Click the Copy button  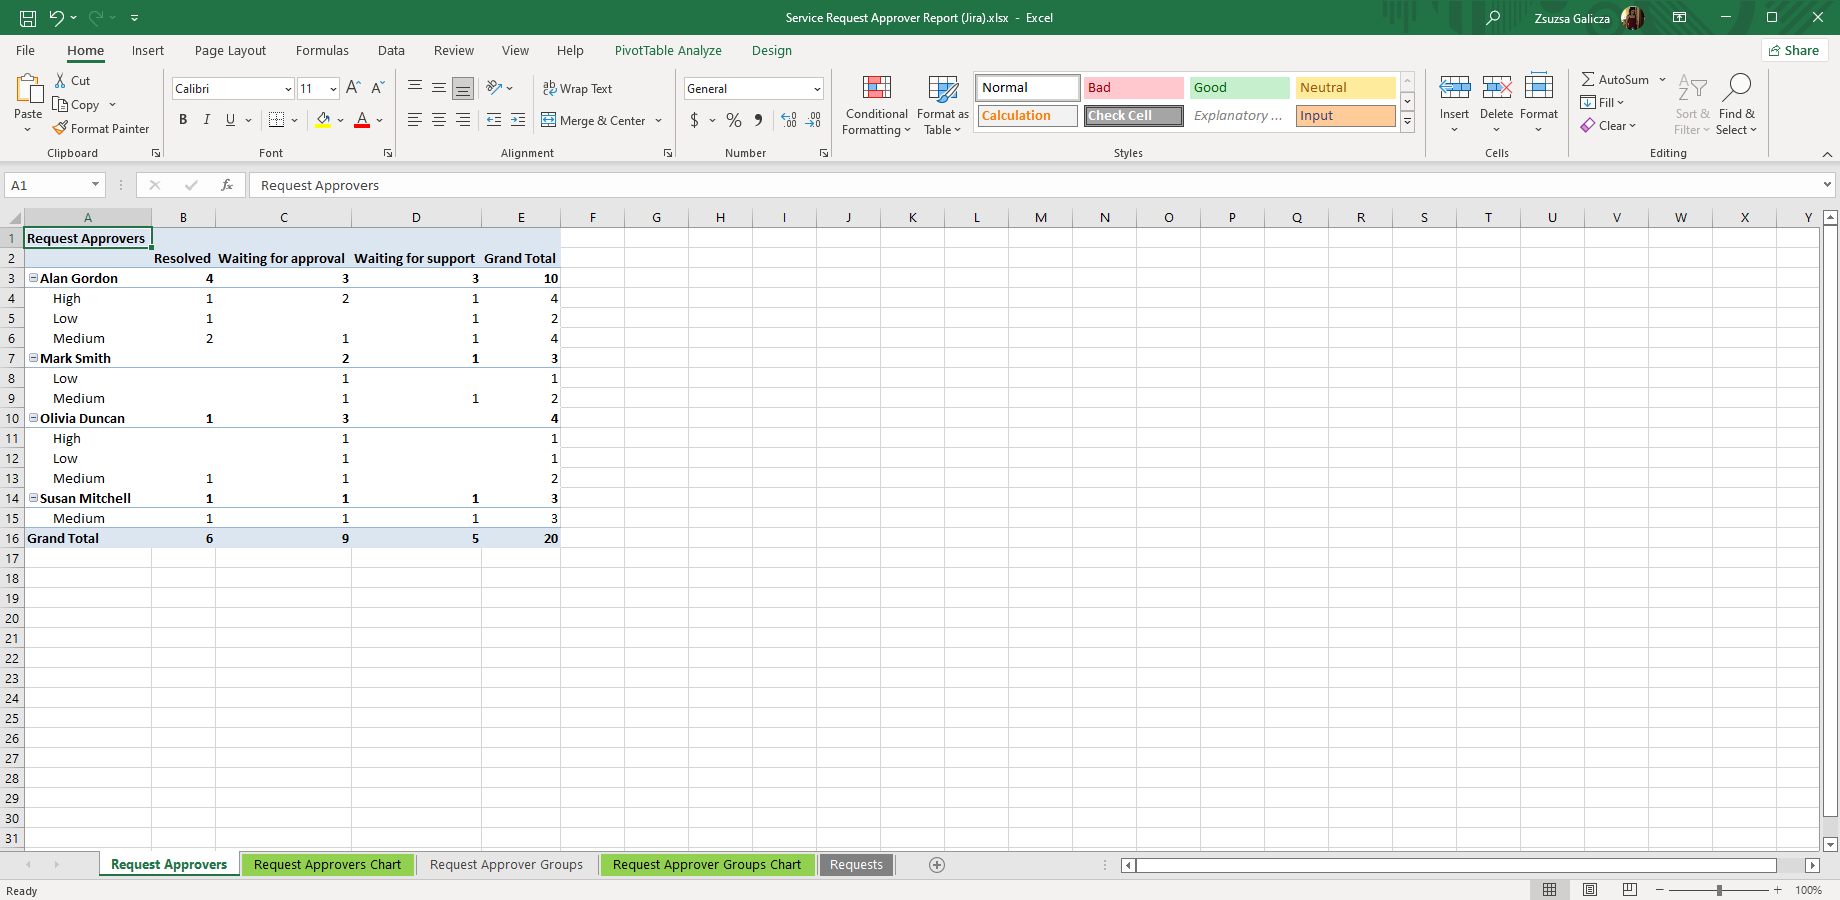click(x=76, y=104)
